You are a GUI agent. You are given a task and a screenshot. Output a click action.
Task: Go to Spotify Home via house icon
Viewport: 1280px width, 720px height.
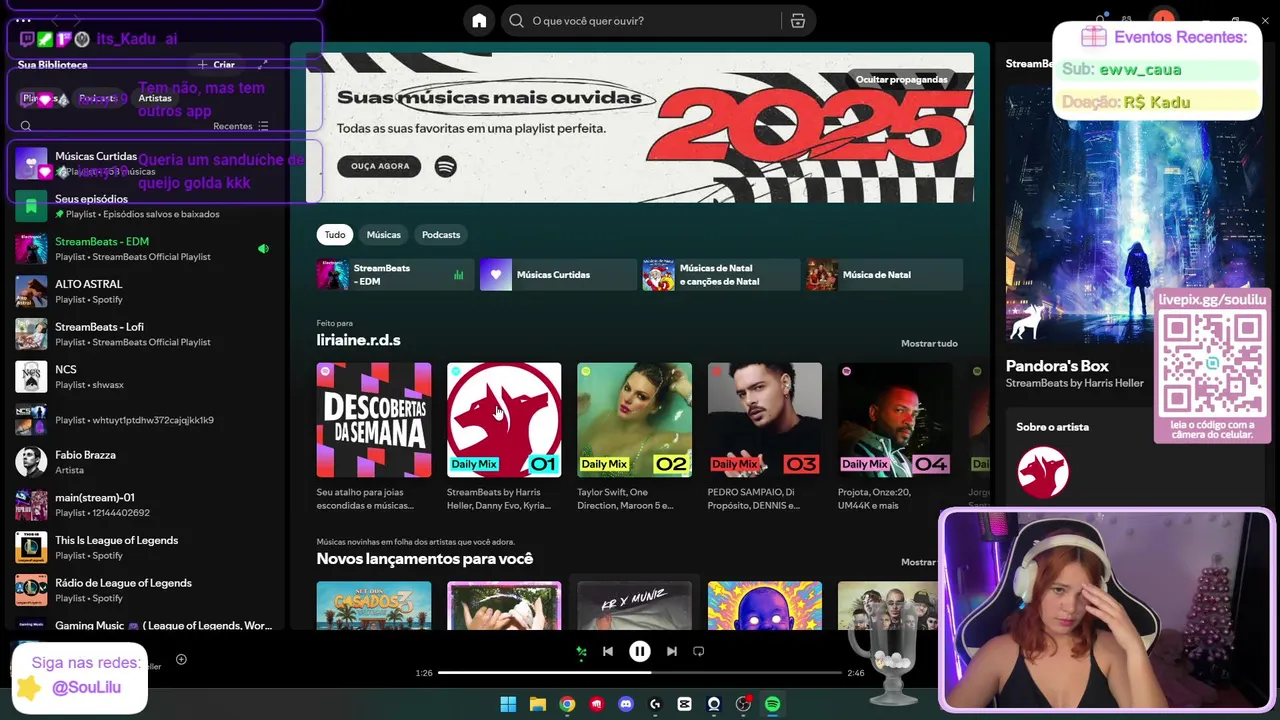[x=479, y=21]
